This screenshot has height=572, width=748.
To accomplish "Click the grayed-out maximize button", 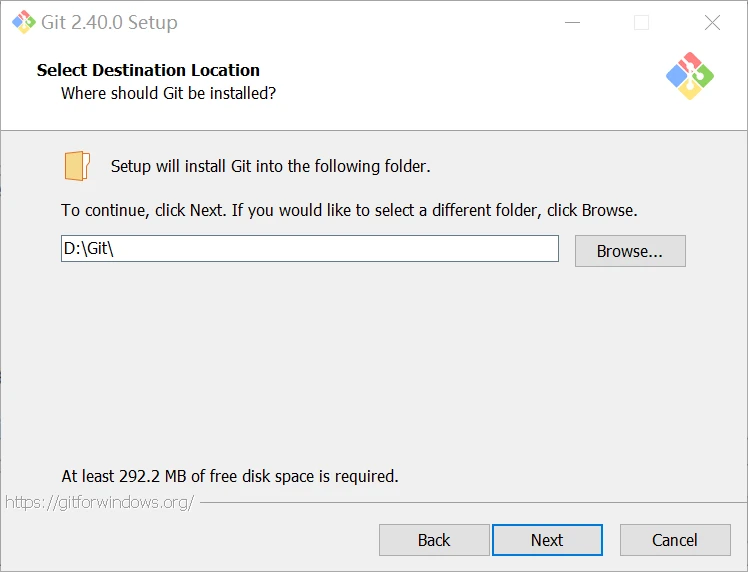I will point(641,22).
